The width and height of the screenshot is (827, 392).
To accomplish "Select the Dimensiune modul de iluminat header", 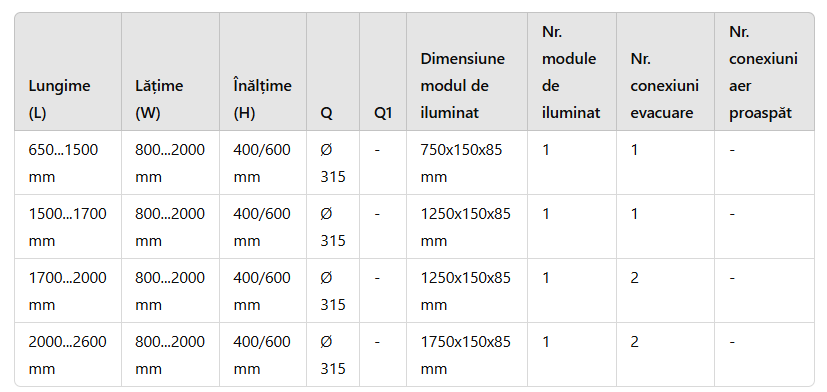I will click(x=467, y=72).
